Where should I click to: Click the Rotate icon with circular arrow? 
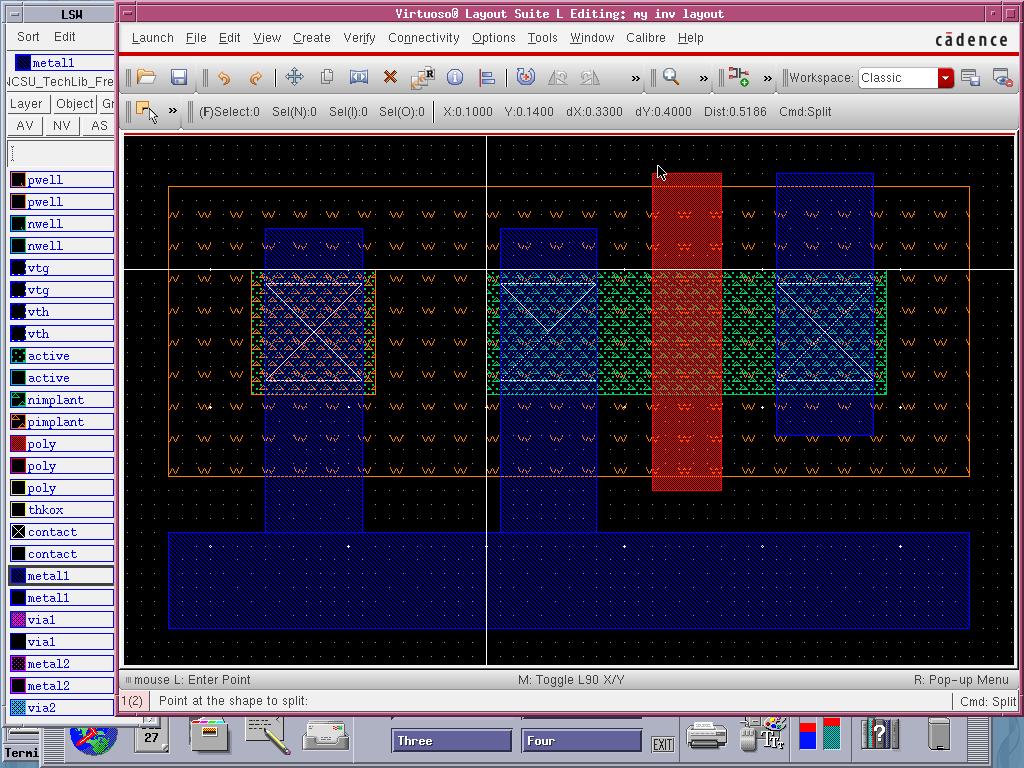coord(526,78)
